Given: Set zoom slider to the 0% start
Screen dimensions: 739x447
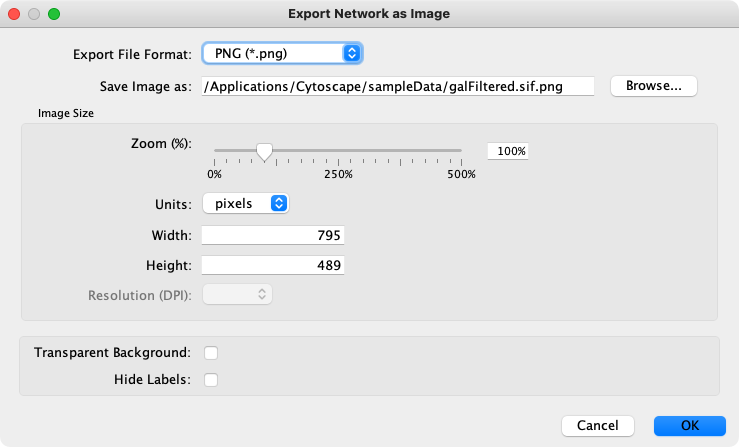Looking at the screenshot, I should [215, 151].
